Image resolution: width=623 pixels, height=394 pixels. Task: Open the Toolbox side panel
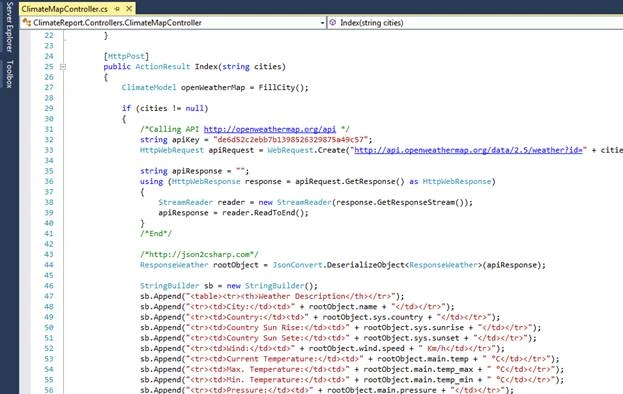pyautogui.click(x=10, y=74)
